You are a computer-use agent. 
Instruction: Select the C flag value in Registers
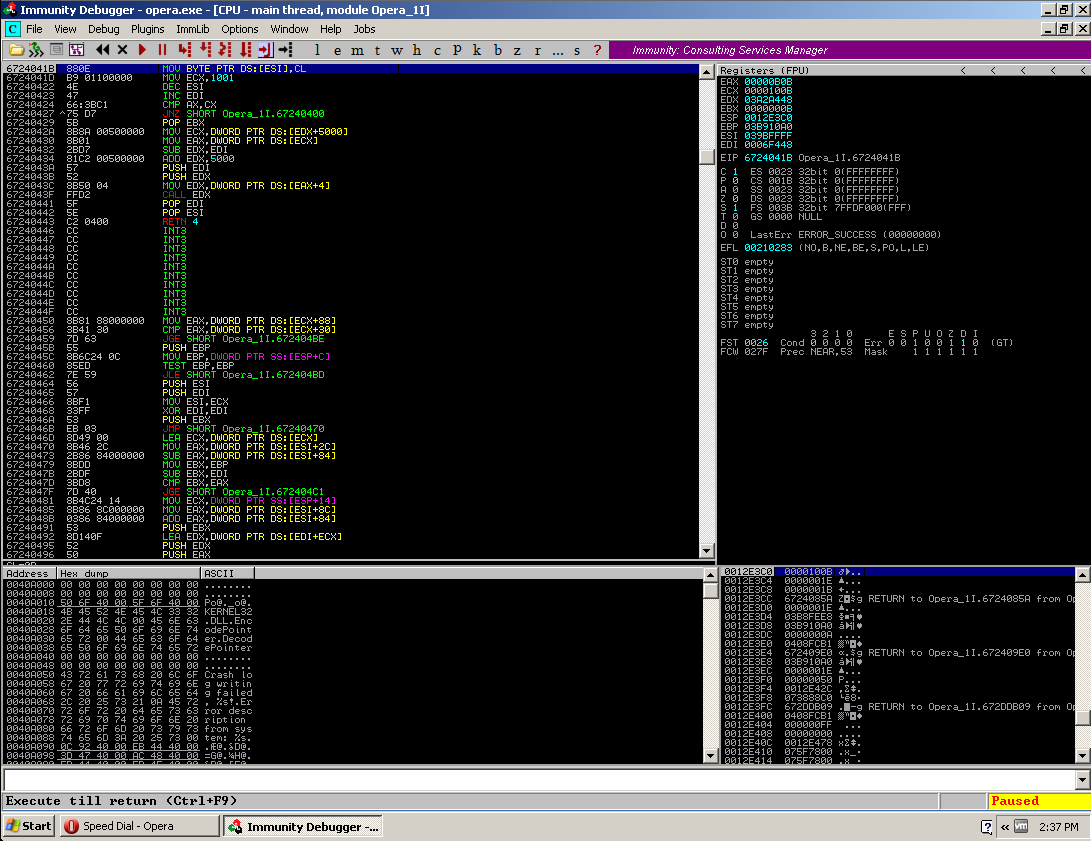point(735,172)
